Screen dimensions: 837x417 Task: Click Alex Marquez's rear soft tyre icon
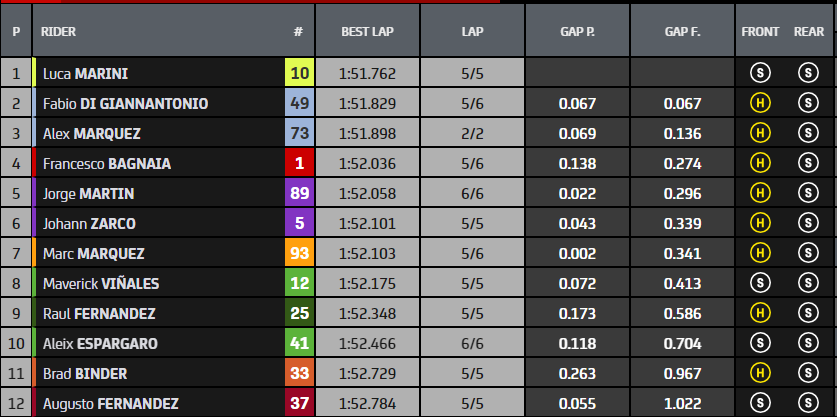[x=808, y=133]
